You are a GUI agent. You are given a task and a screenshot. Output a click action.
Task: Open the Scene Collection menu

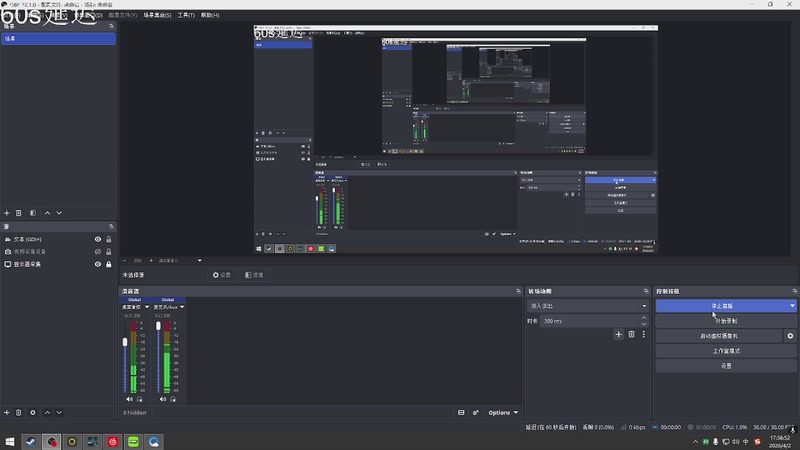tap(157, 15)
